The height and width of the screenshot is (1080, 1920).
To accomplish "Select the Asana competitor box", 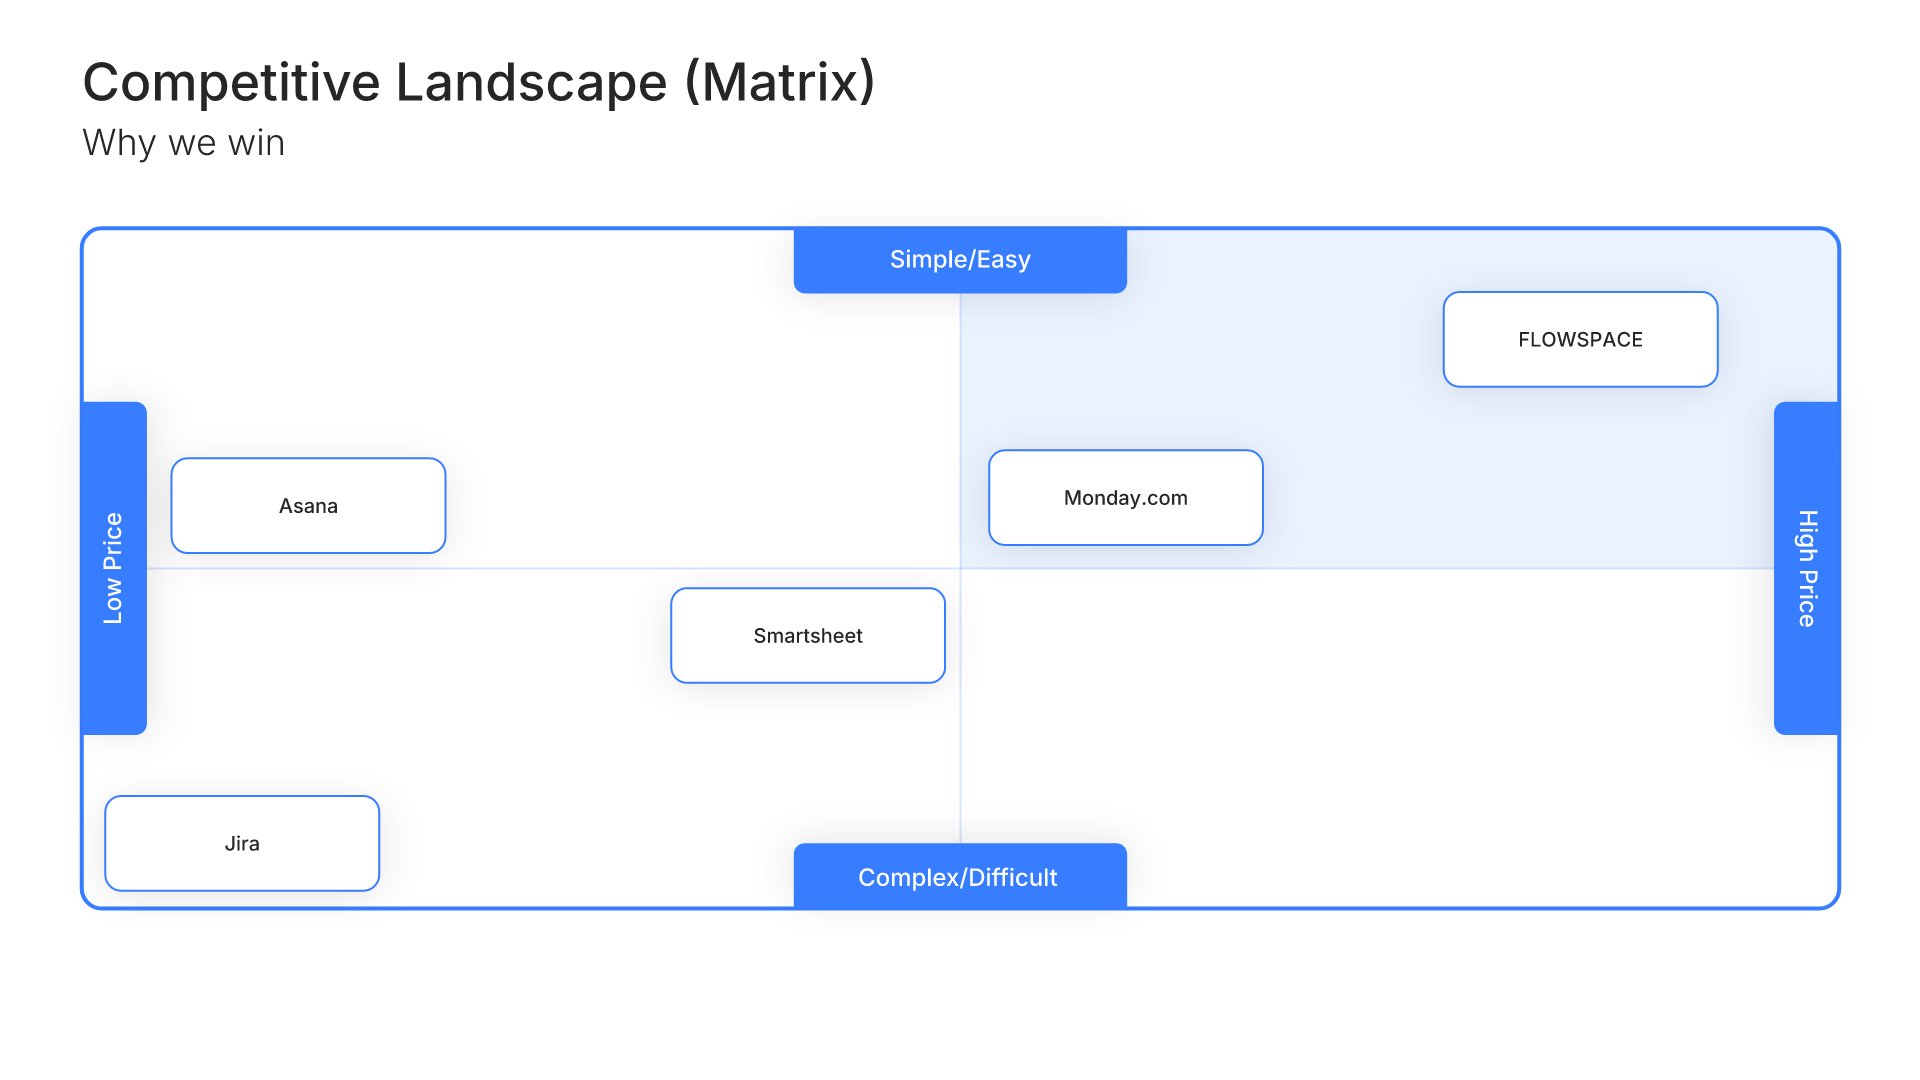I will 308,505.
